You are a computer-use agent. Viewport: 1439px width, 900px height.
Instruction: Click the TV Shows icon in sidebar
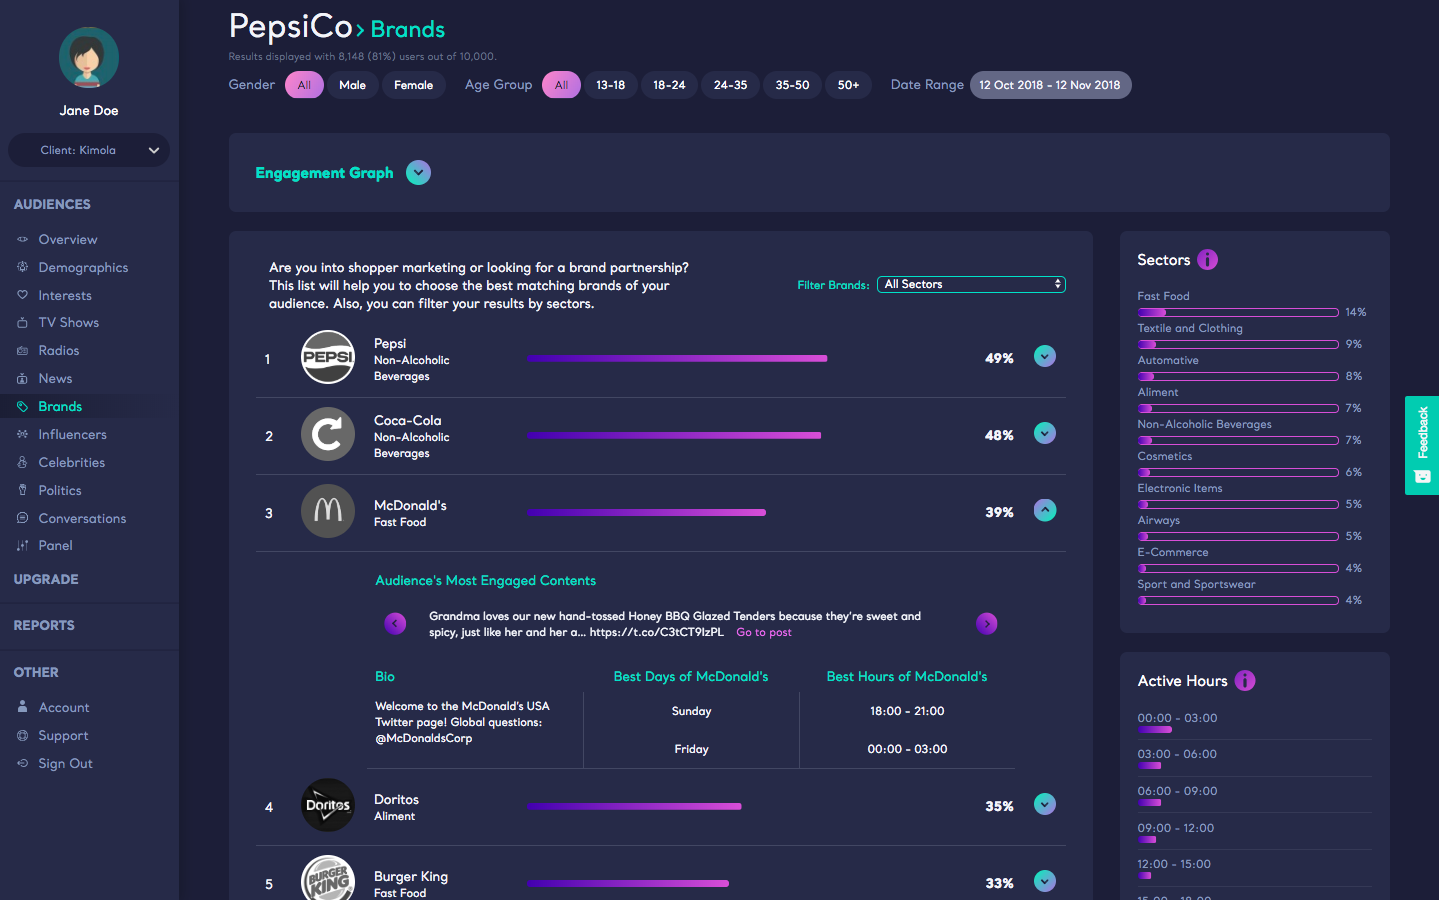pos(22,323)
